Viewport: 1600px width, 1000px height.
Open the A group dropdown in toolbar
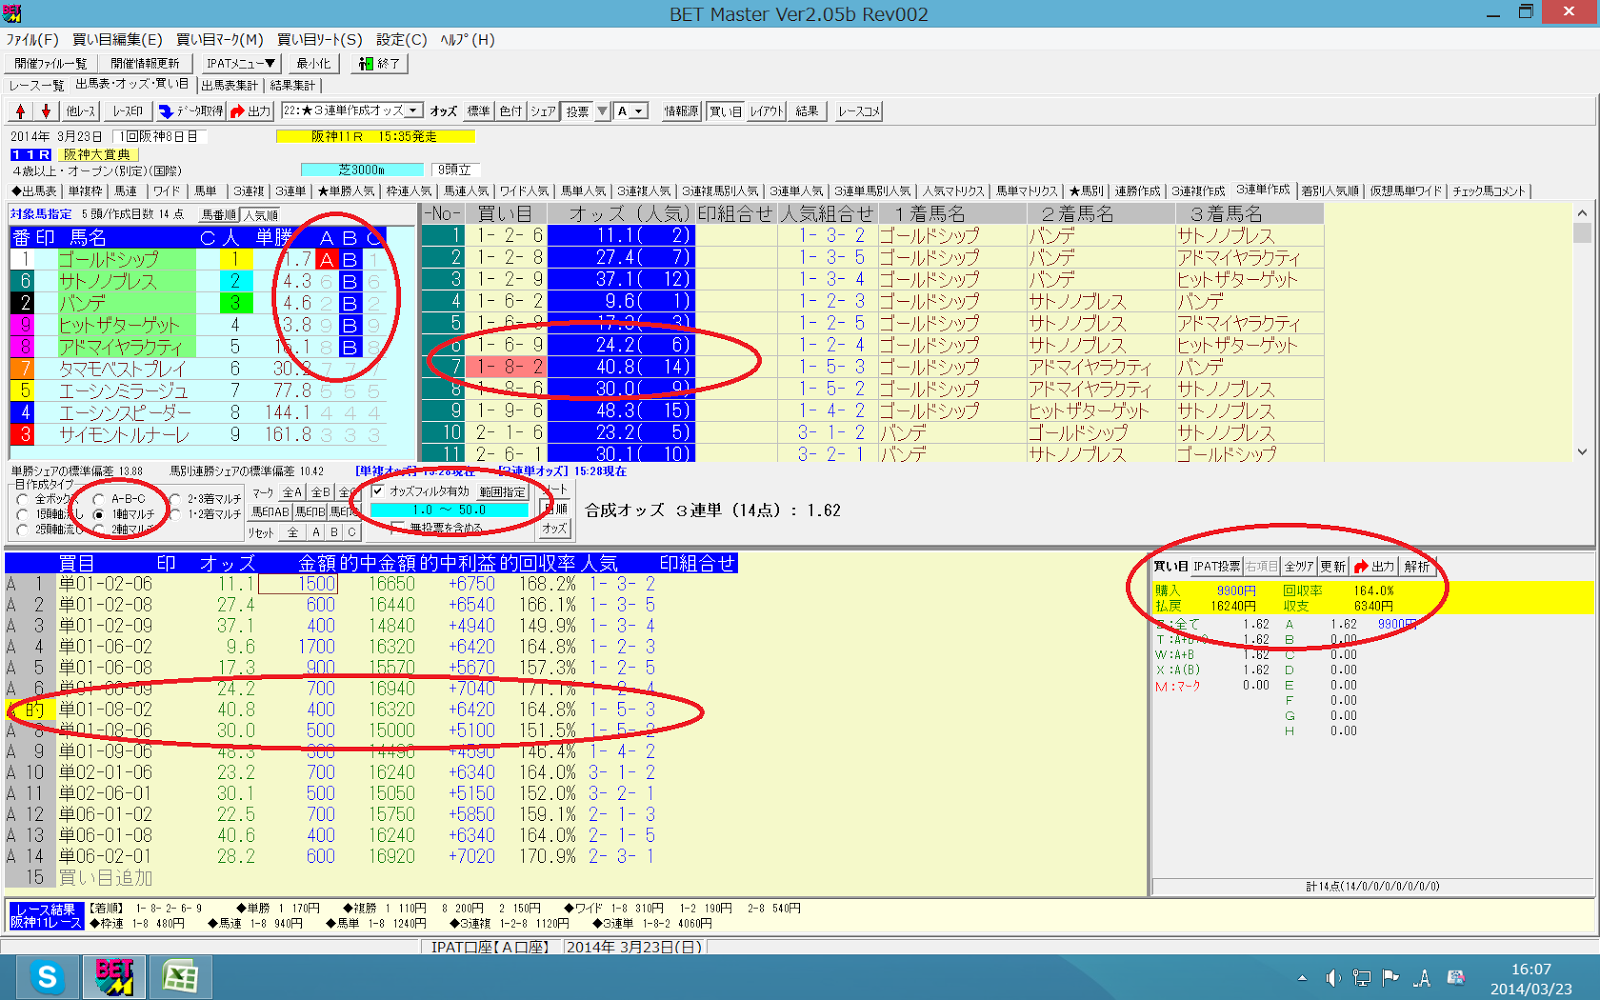[639, 111]
